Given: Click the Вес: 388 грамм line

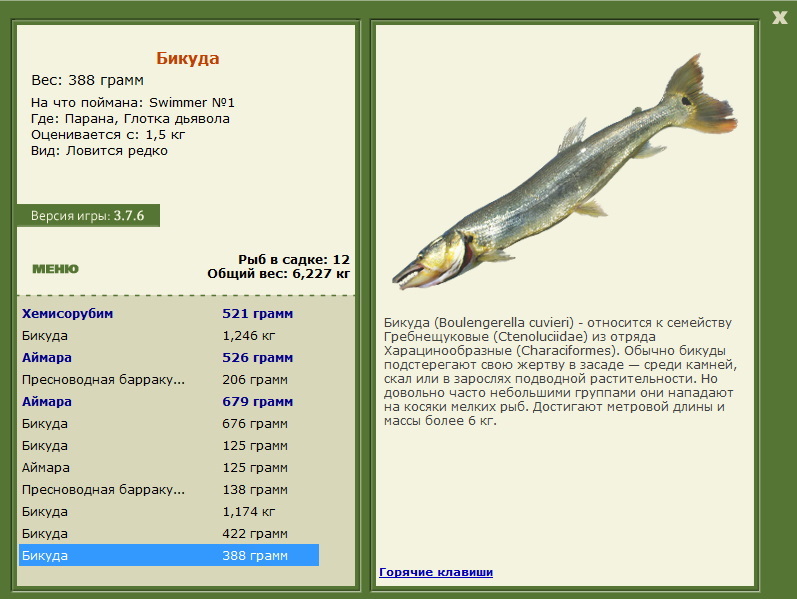Looking at the screenshot, I should coord(87,80).
